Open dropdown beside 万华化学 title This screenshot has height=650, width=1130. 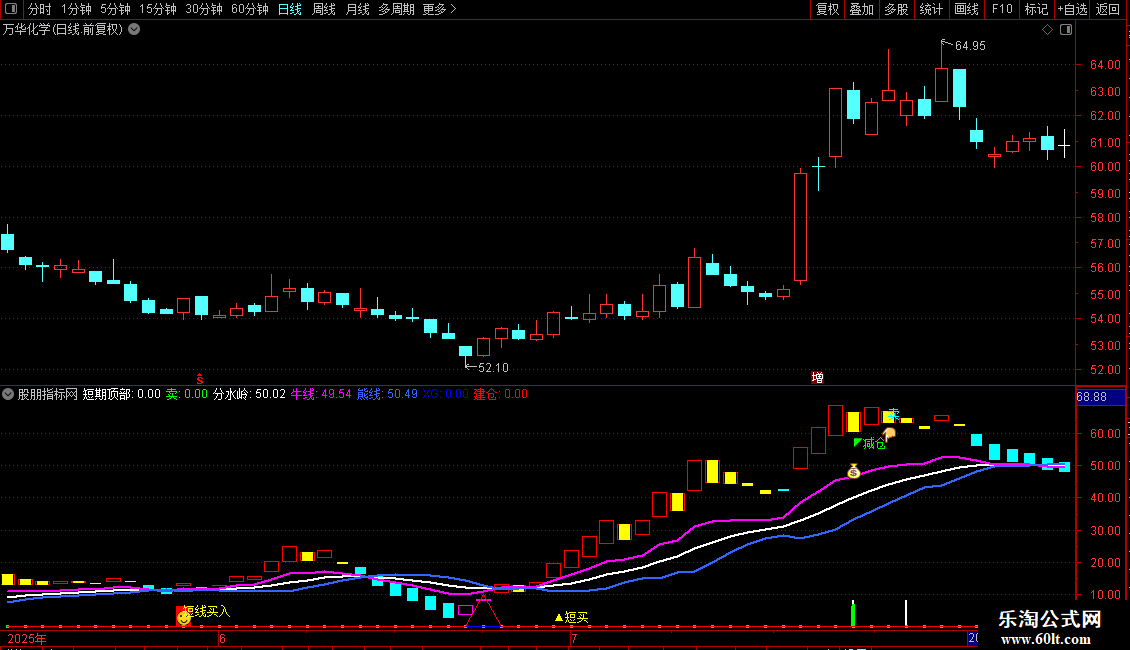tap(134, 30)
